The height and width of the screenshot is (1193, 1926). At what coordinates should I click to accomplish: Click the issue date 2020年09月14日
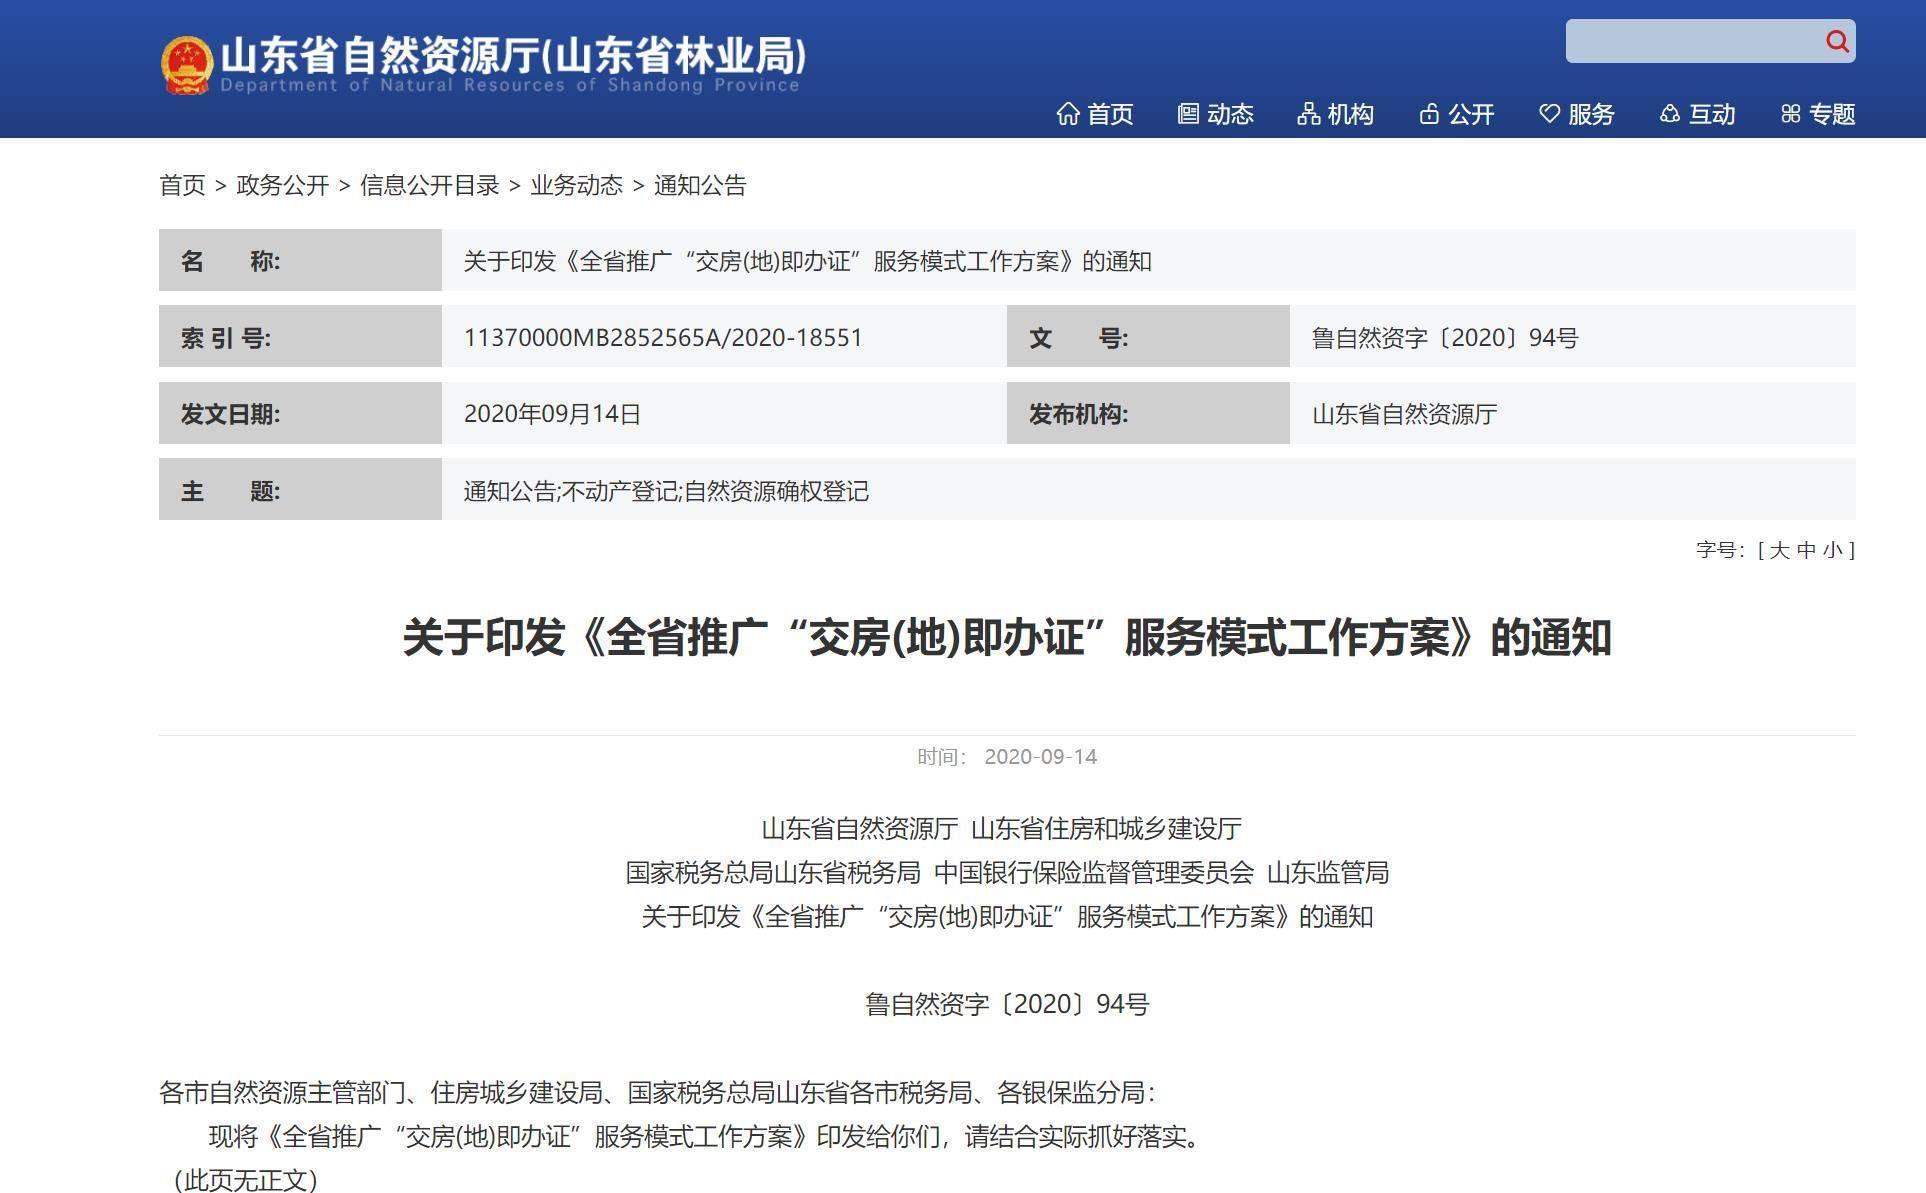coord(552,414)
